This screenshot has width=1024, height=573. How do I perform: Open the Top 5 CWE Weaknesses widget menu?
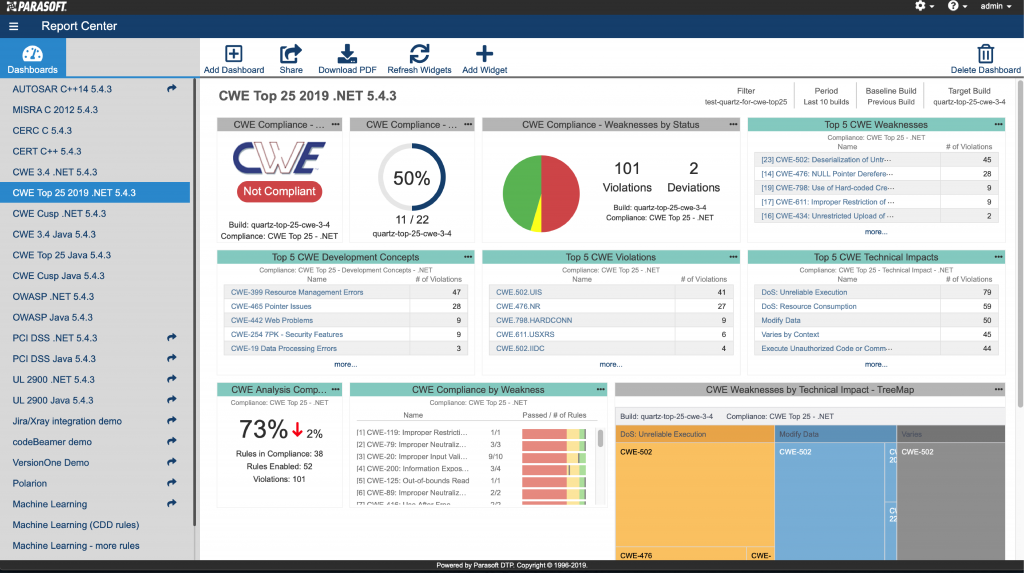coord(999,124)
